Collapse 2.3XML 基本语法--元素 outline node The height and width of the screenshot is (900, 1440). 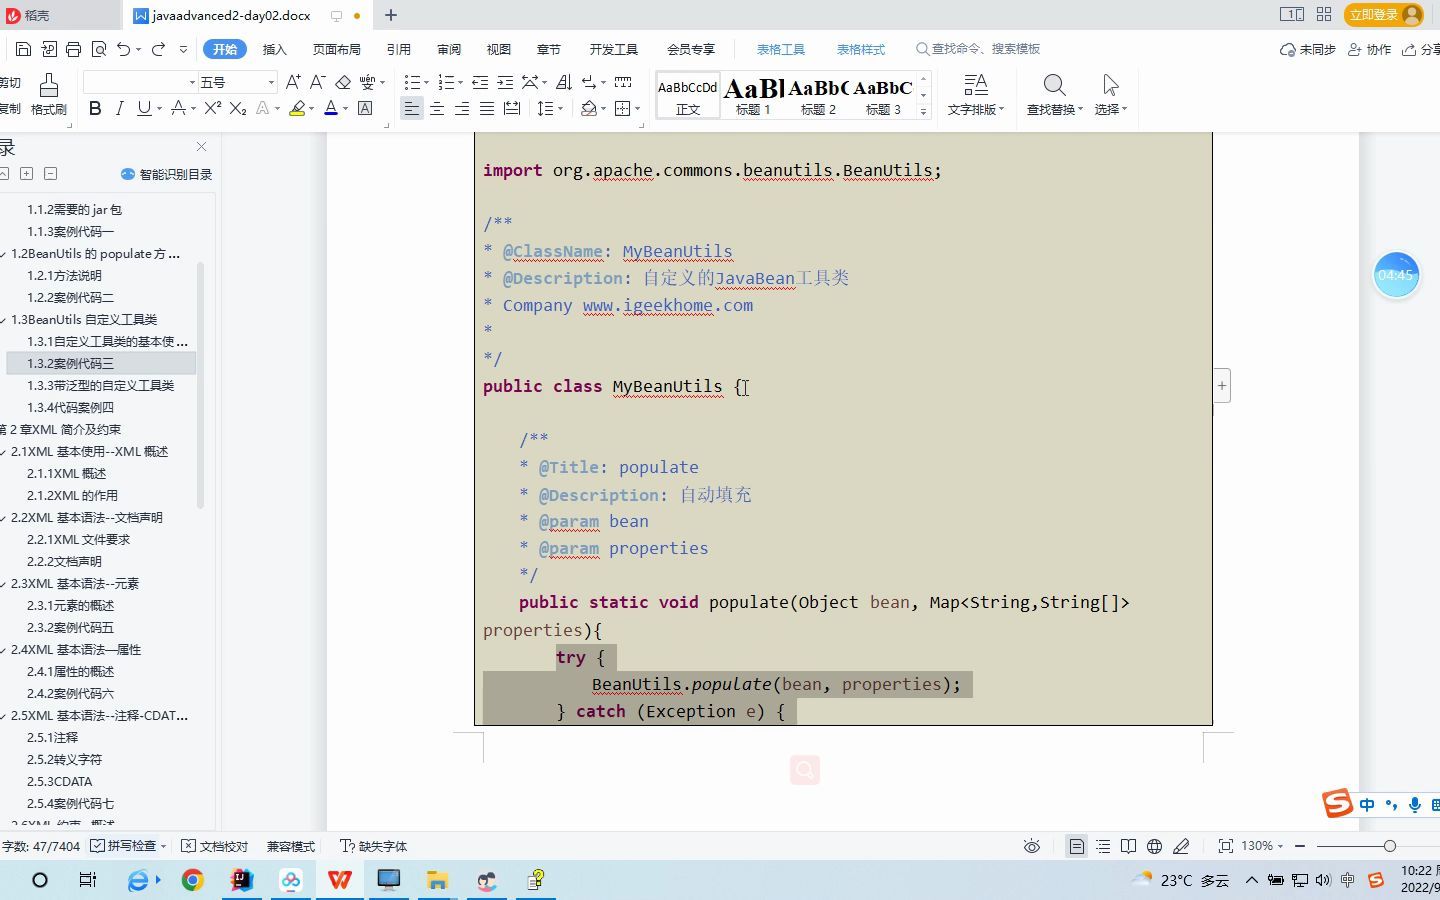pos(4,584)
